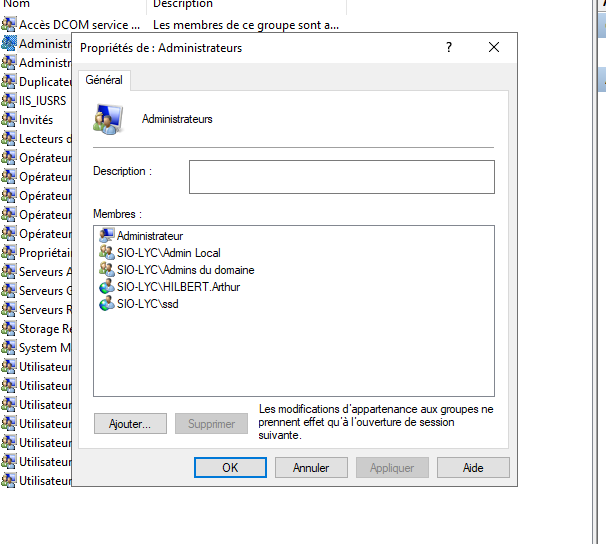
Task: Click the Lecteurs group icon
Action: point(9,138)
